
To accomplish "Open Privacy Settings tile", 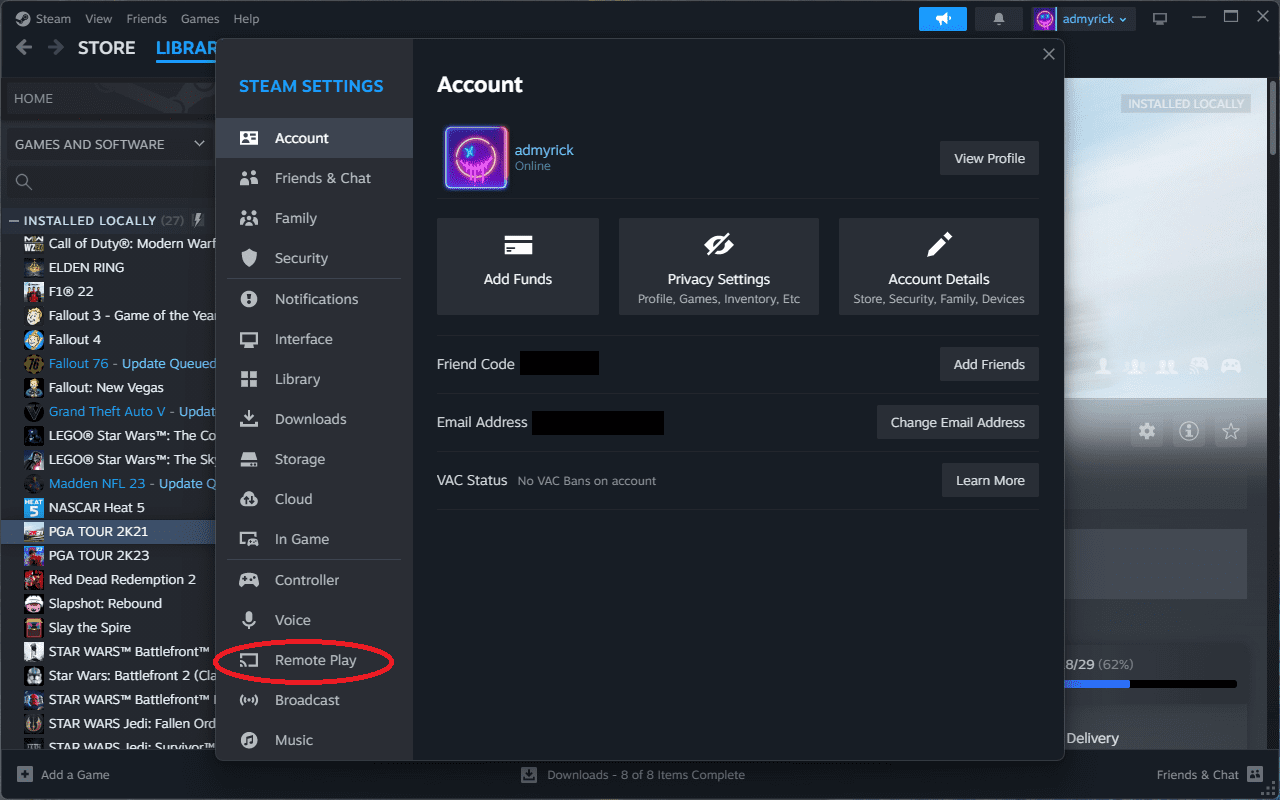I will 719,267.
